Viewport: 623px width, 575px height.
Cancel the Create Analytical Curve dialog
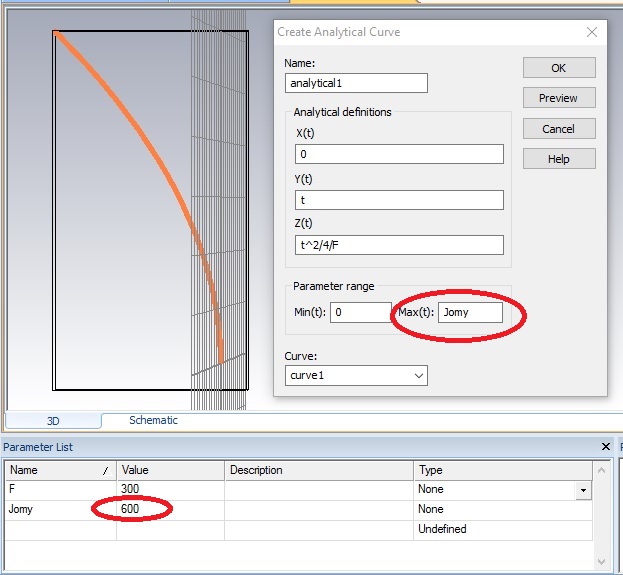click(x=559, y=129)
